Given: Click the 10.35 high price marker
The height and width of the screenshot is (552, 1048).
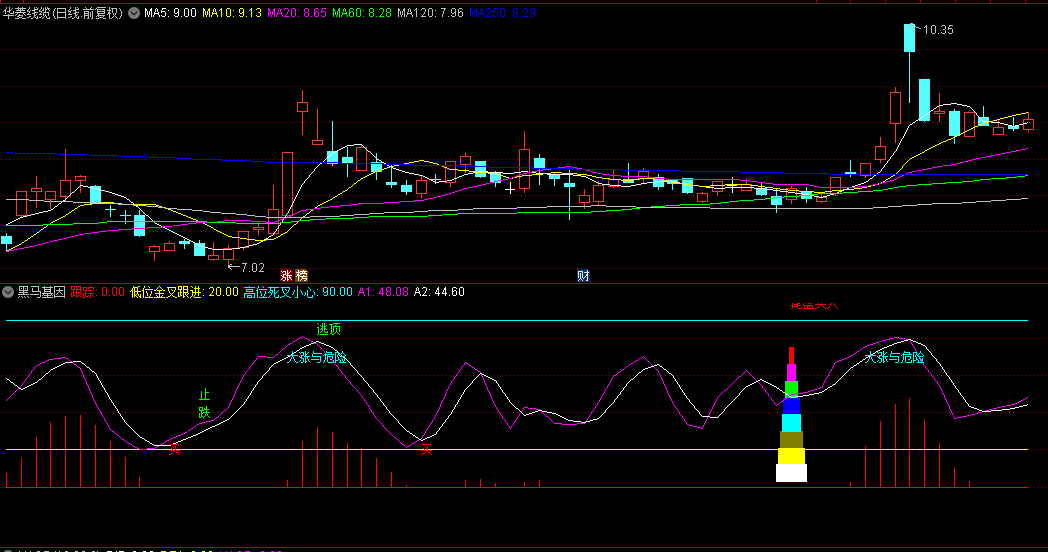Looking at the screenshot, I should 937,30.
